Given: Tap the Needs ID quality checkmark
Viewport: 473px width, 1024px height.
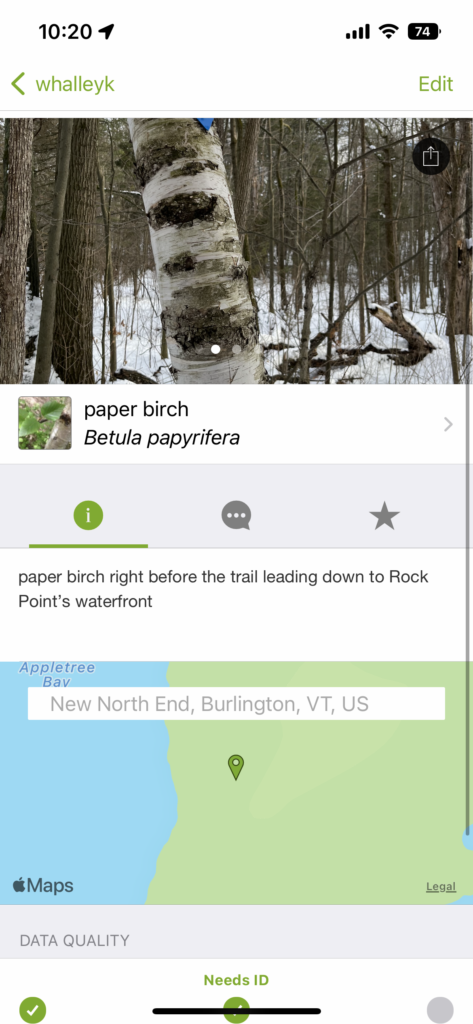Looking at the screenshot, I should [x=236, y=1010].
